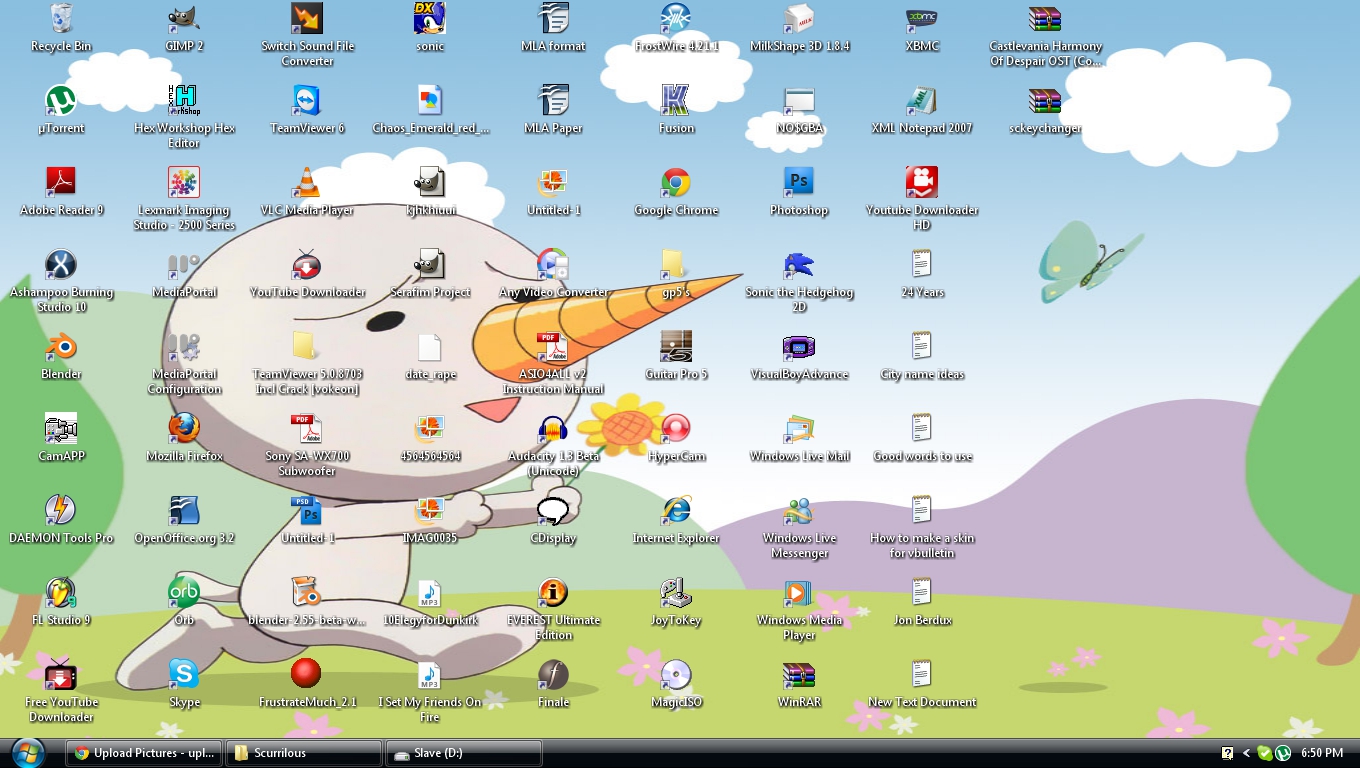Image resolution: width=1360 pixels, height=768 pixels.
Task: Select the DAEMON Tools Pro icon
Action: (x=61, y=510)
